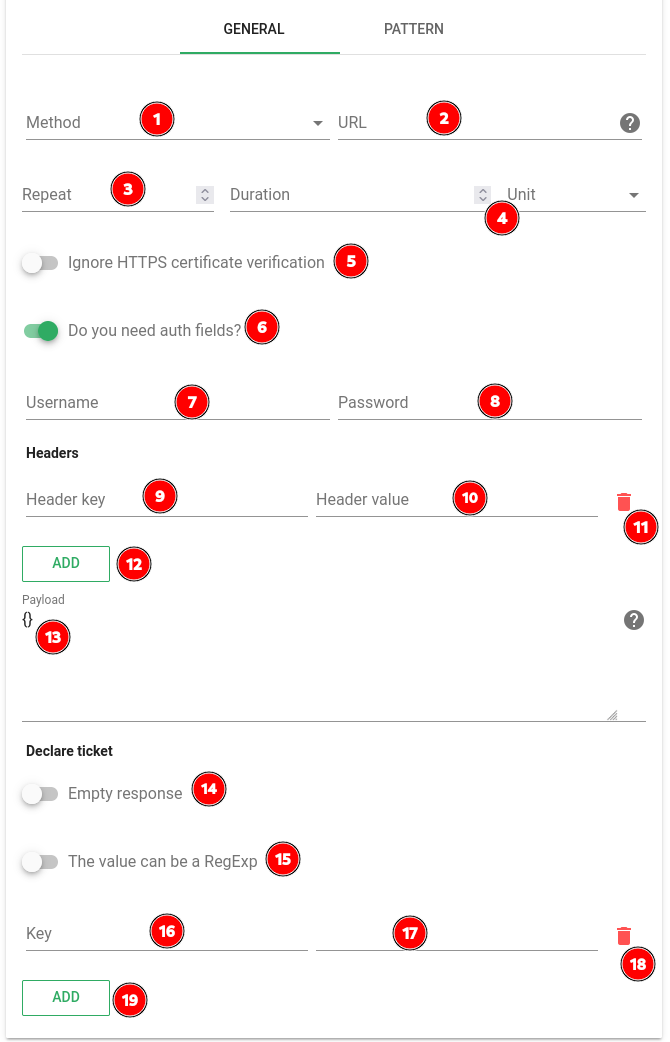Screen dimensions: 670x1042
Task: Click the help icon beside the URL field
Action: pyautogui.click(x=629, y=123)
